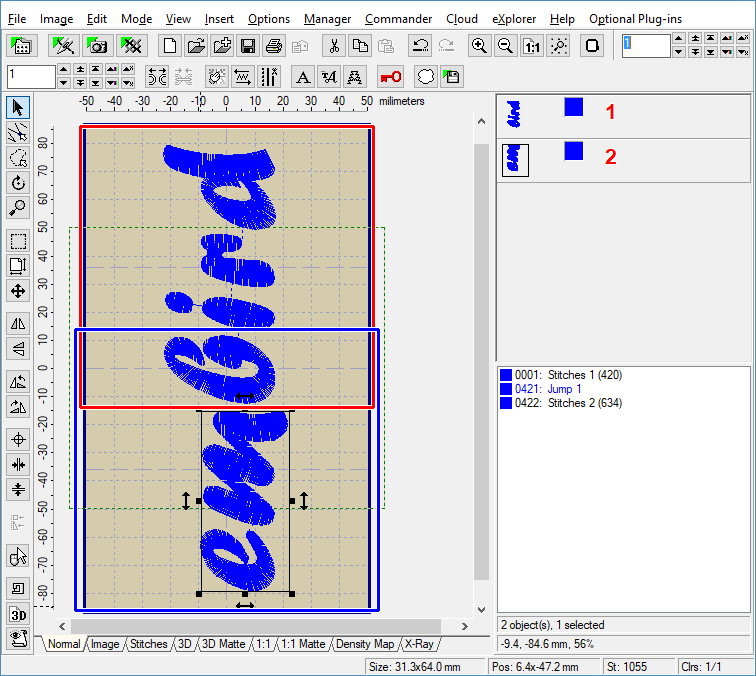Click the Cut scissors icon
The height and width of the screenshot is (676, 756).
[334, 46]
